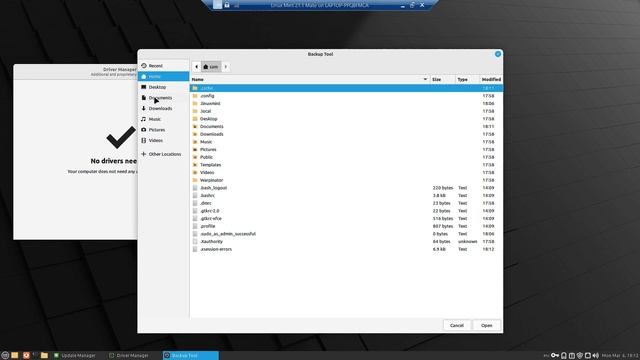The image size is (640, 360).
Task: Click the network icon in system tray
Action: (588, 356)
